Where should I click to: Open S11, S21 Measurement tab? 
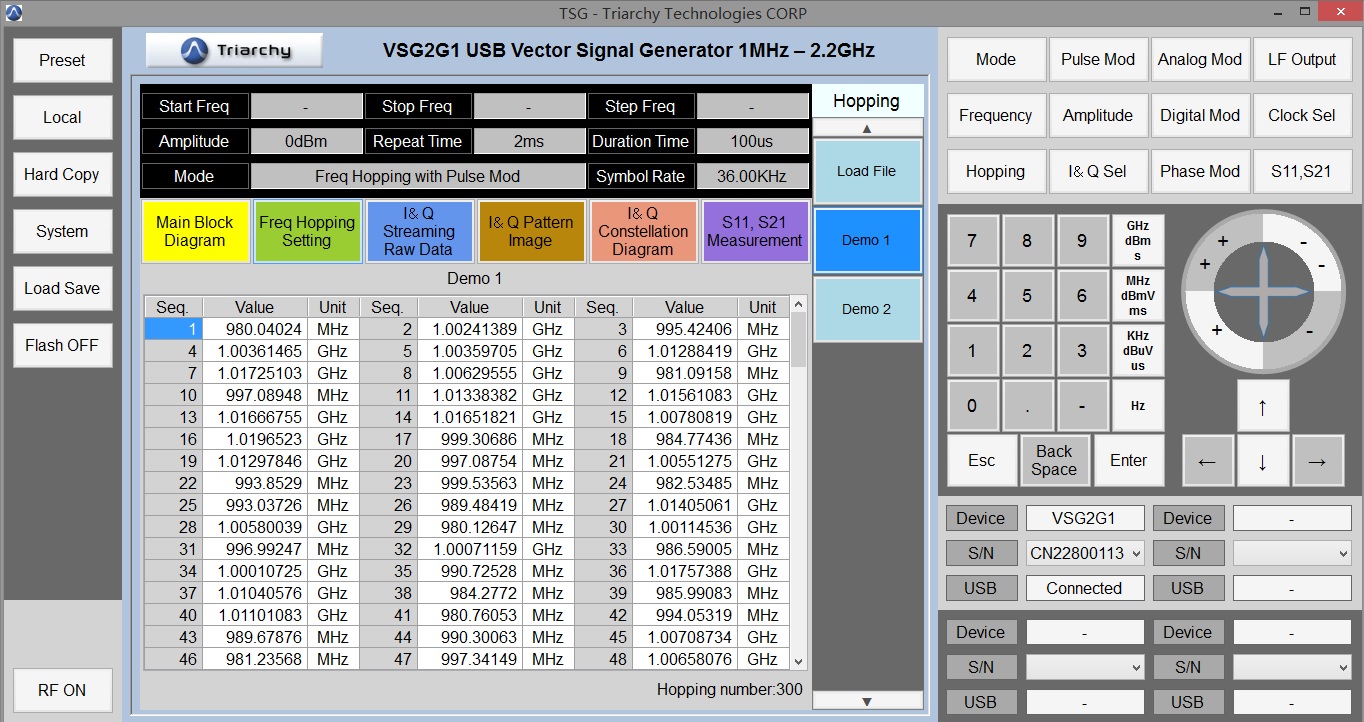coord(755,231)
